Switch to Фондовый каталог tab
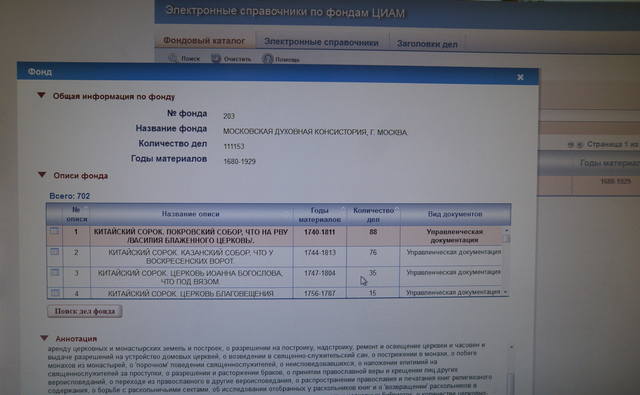Image resolution: width=640 pixels, height=395 pixels. coord(204,40)
